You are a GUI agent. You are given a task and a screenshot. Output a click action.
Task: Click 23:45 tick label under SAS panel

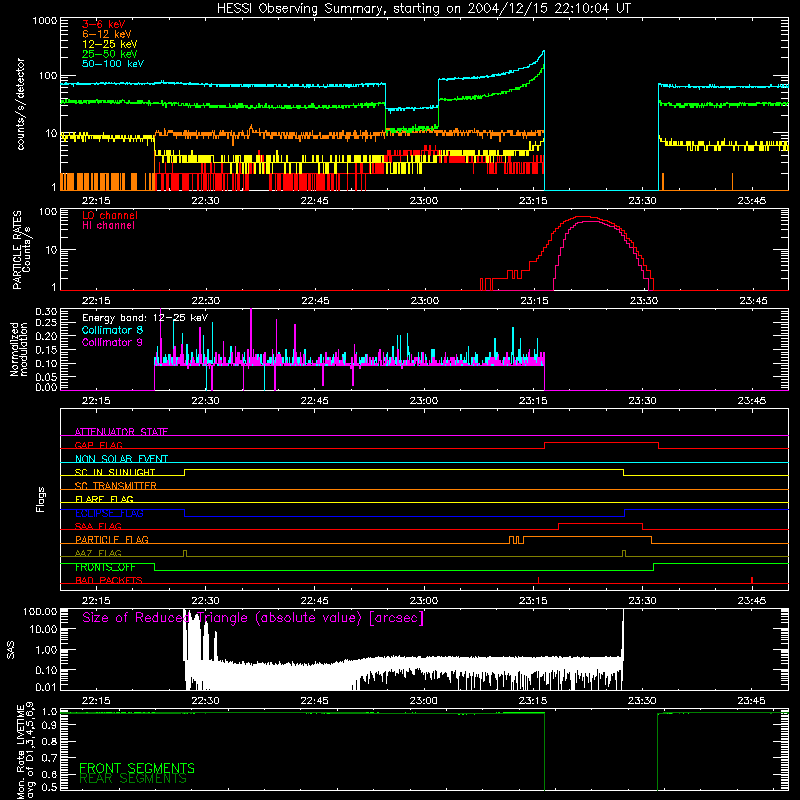point(752,701)
